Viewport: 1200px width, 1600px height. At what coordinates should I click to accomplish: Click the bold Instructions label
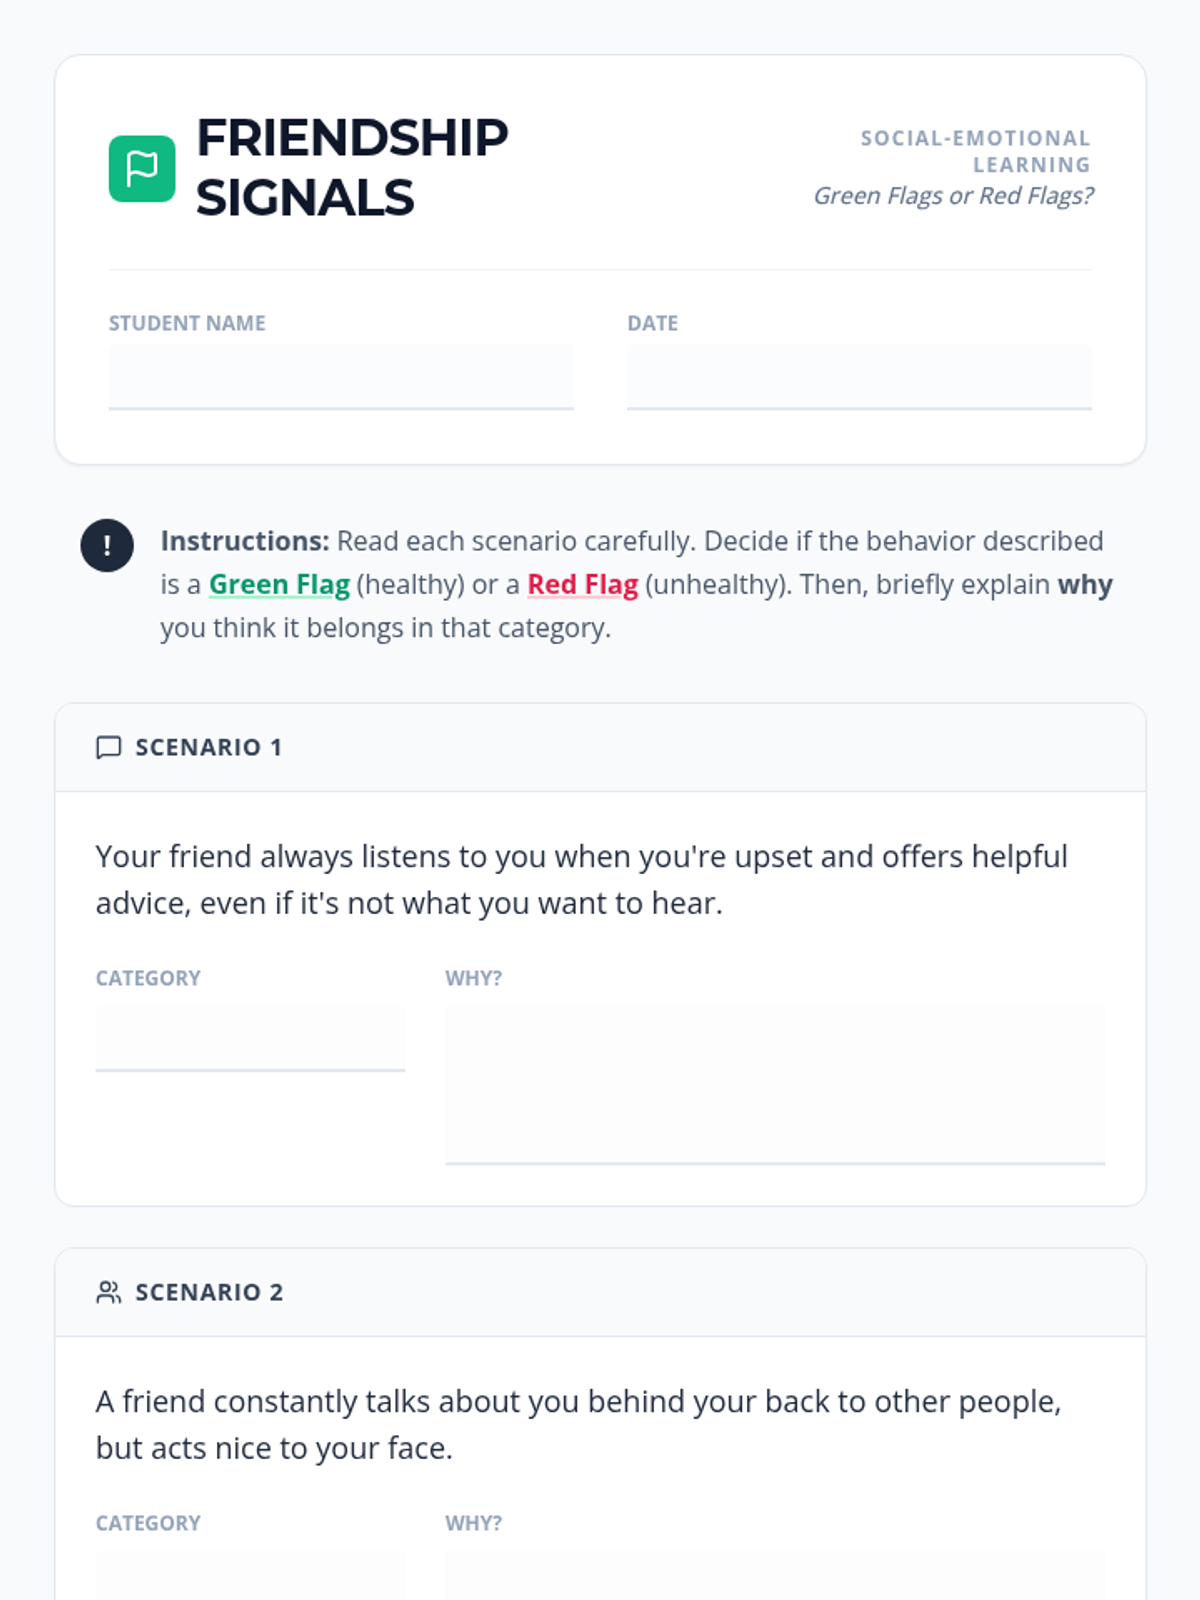tap(245, 541)
